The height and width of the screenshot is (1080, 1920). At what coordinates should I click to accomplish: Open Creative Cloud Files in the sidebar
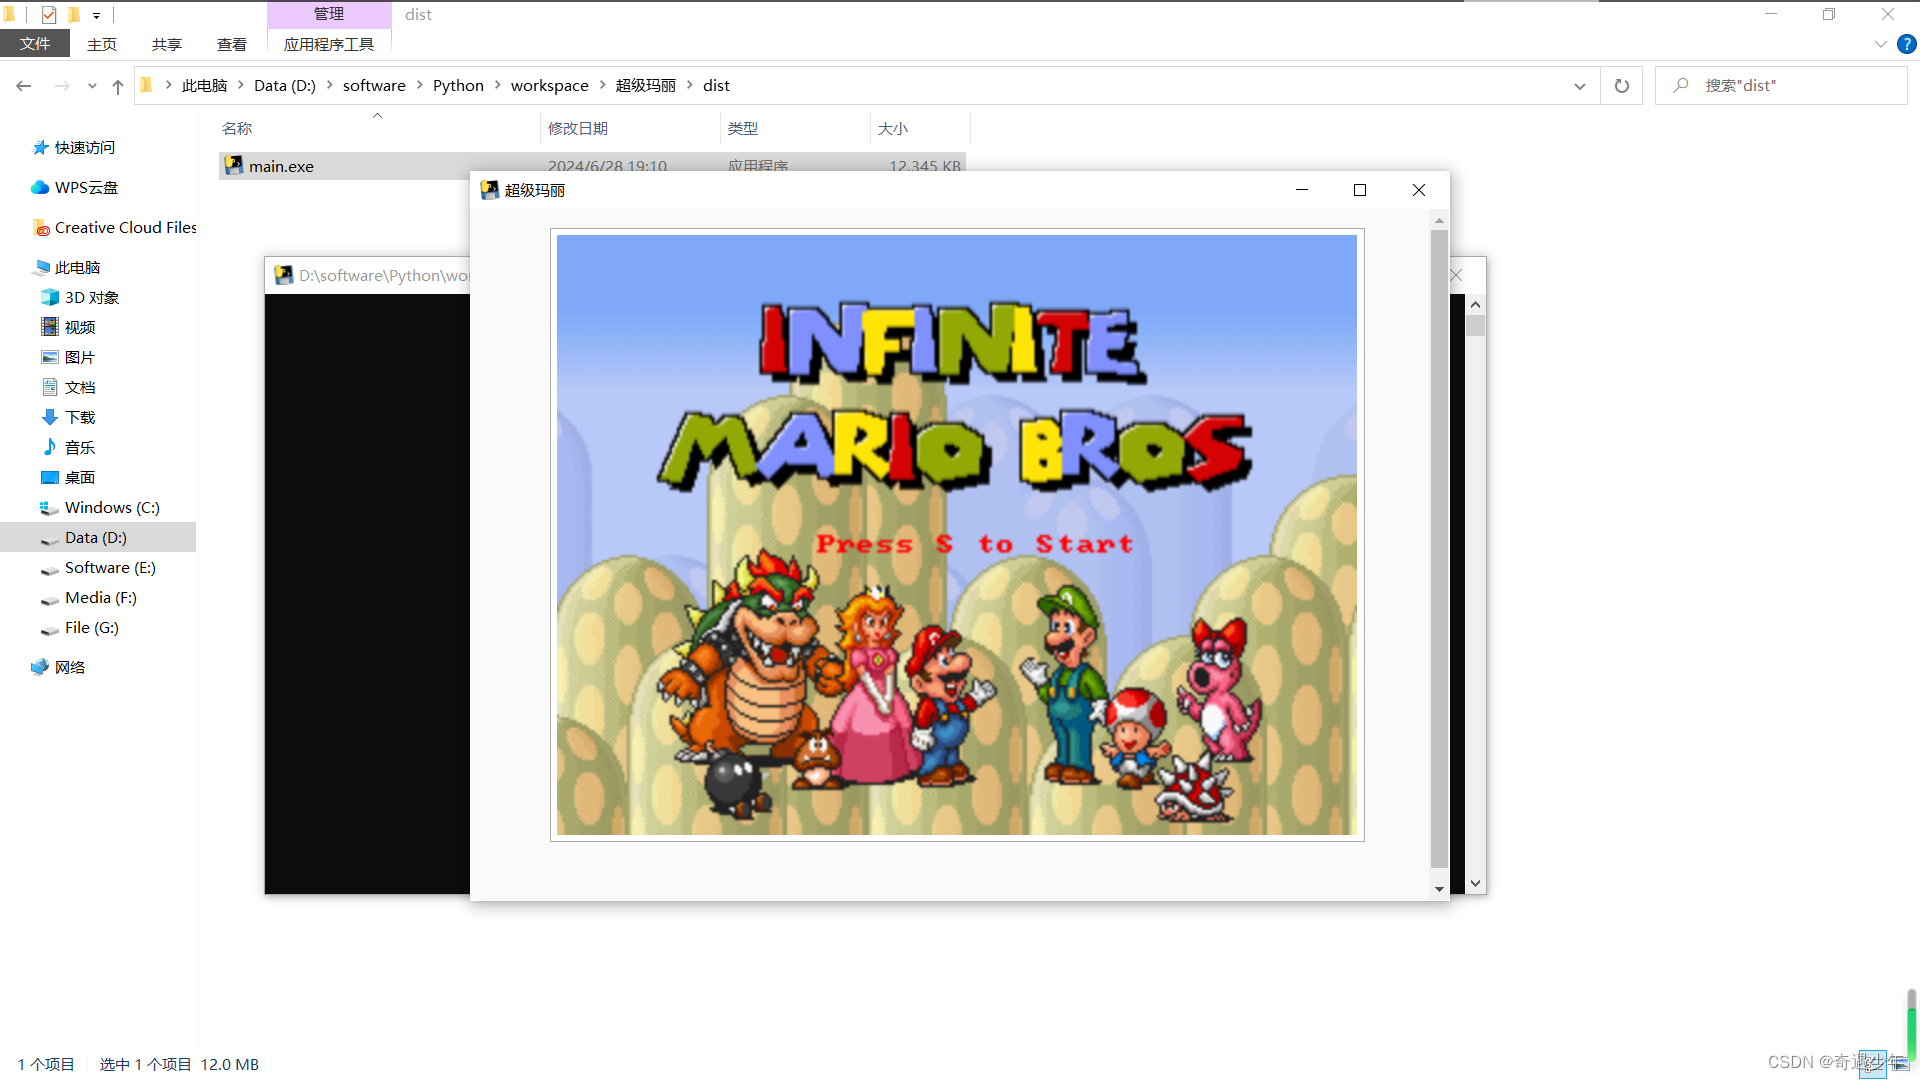(x=124, y=228)
